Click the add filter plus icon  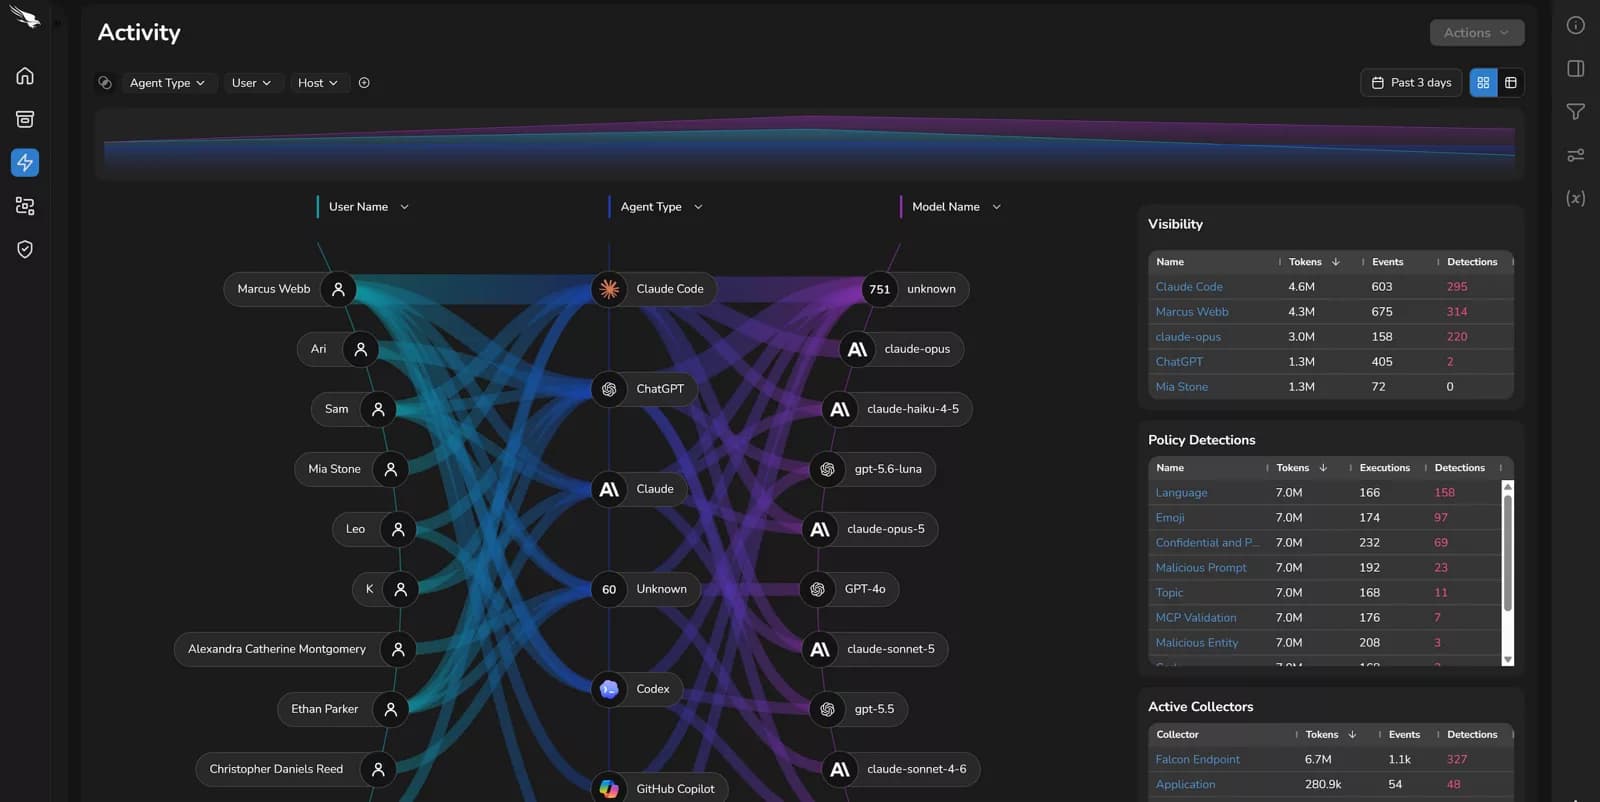pyautogui.click(x=364, y=83)
